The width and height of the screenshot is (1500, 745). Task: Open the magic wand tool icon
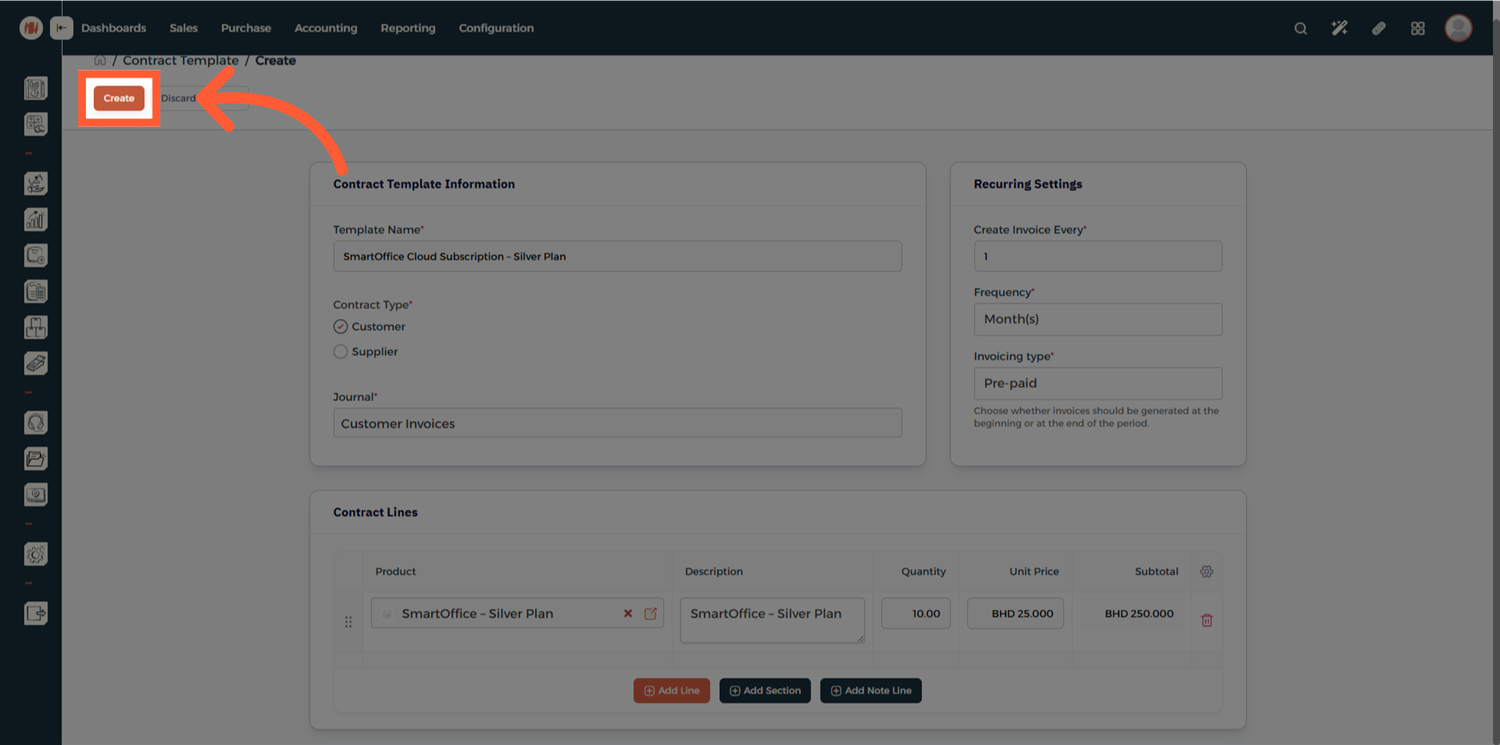(1339, 28)
